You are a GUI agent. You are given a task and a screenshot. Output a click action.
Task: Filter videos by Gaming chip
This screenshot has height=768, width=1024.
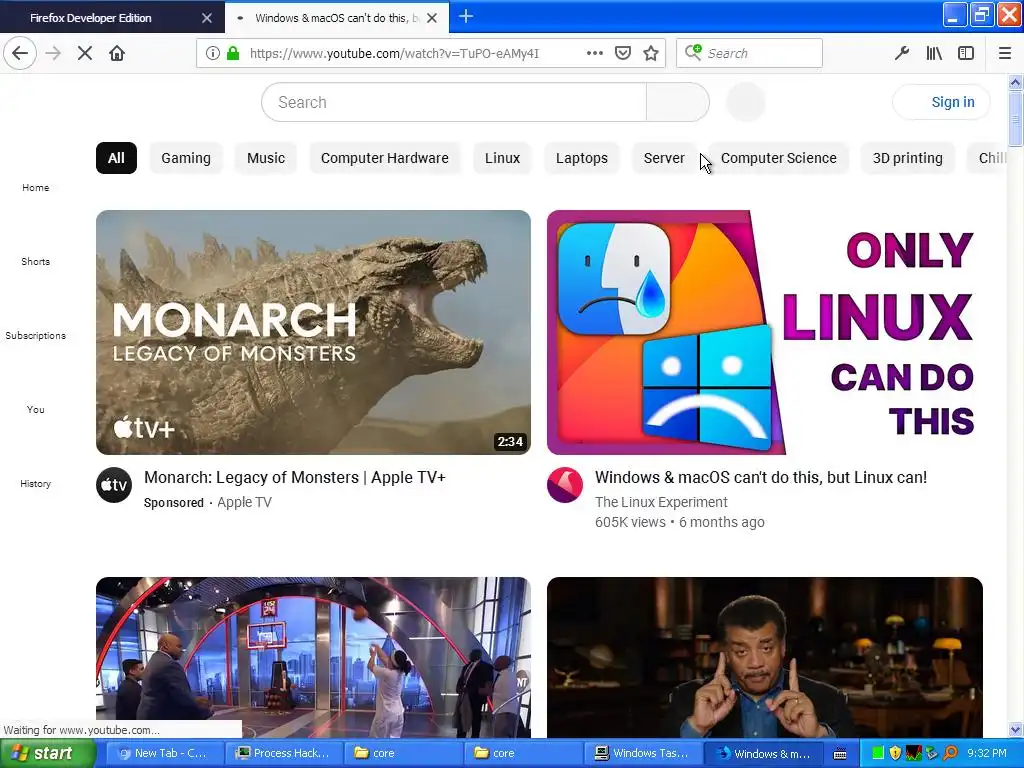tap(186, 158)
